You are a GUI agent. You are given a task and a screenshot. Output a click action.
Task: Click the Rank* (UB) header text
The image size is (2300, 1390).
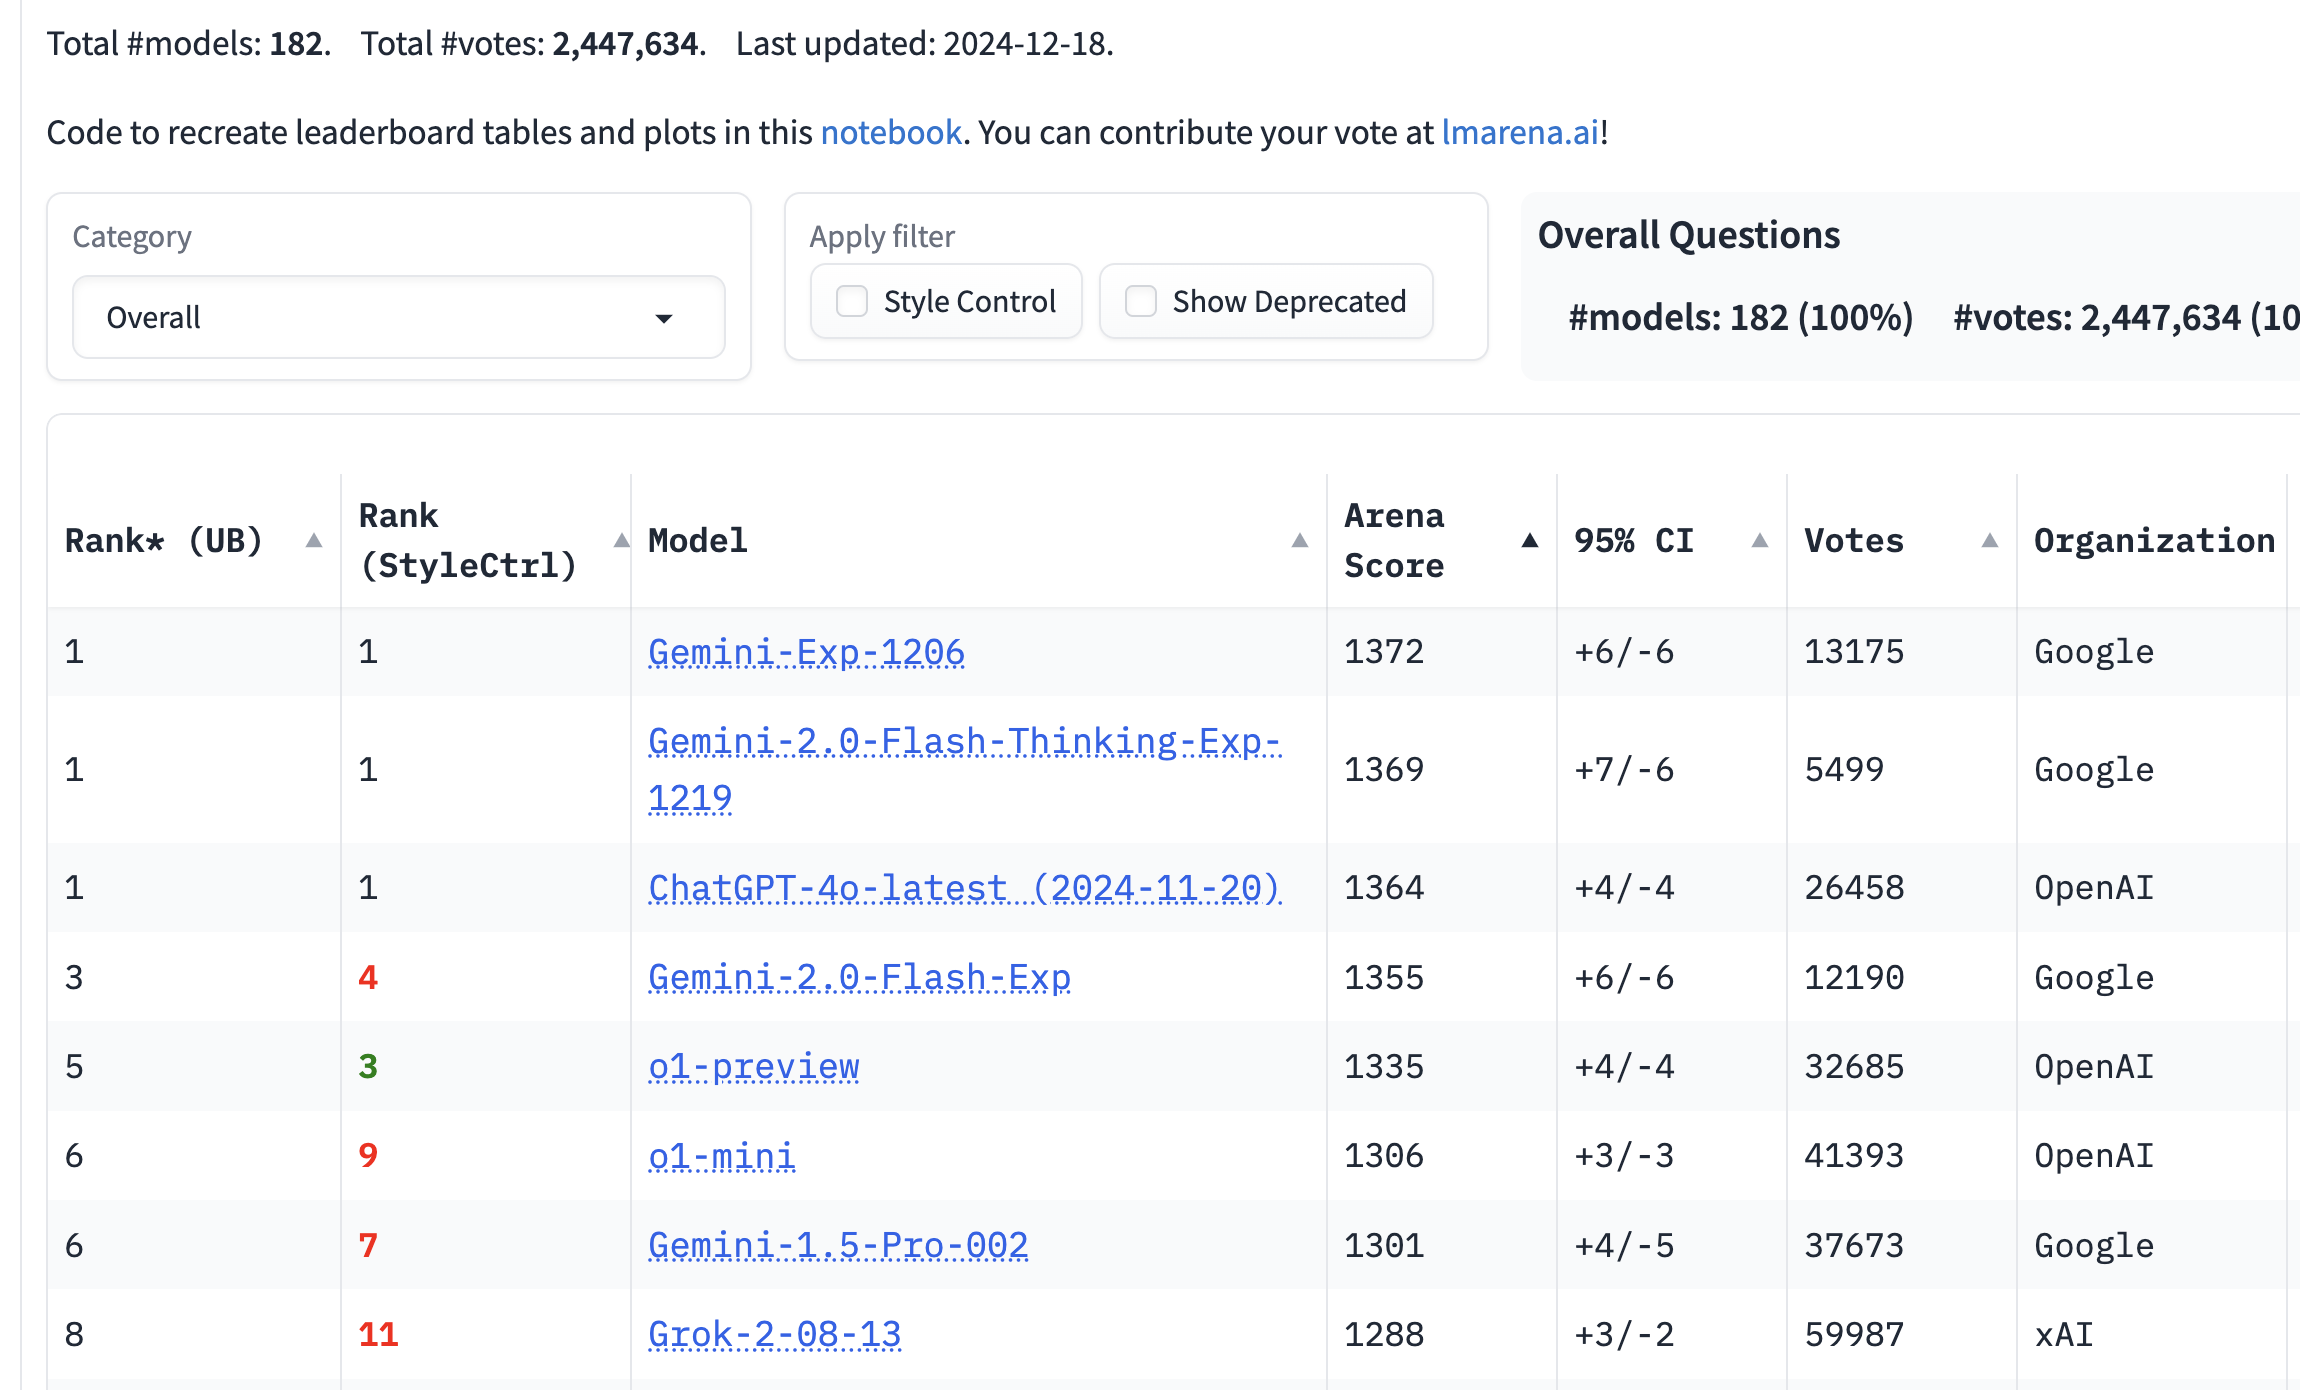(x=164, y=541)
